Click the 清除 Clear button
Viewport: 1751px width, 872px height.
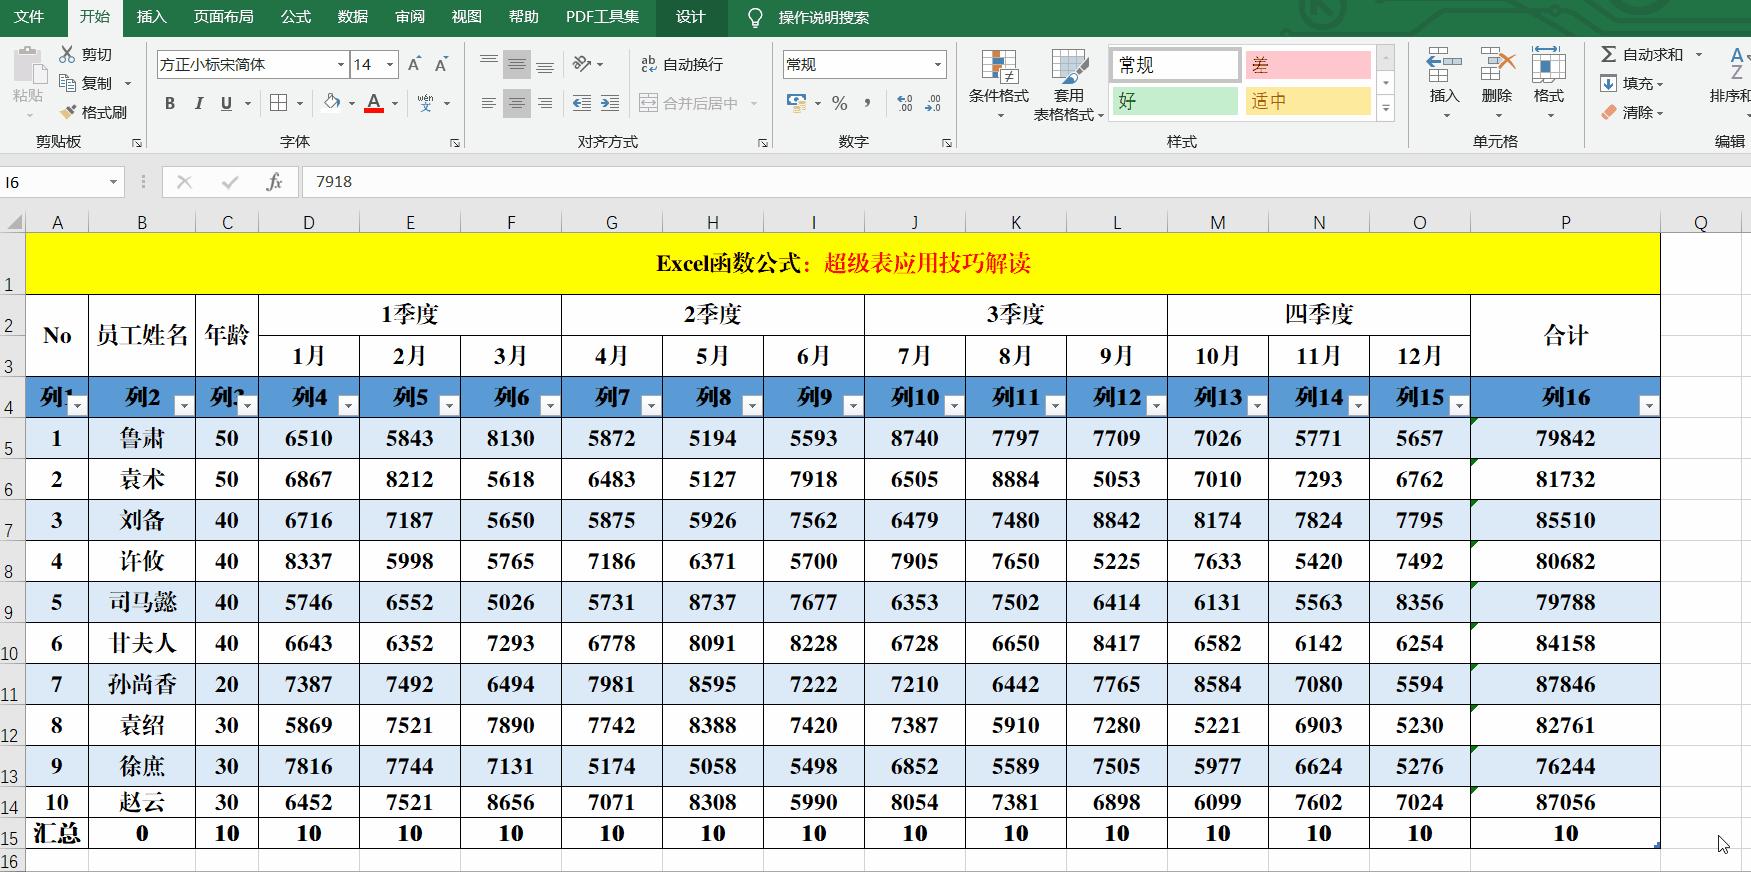[1632, 112]
